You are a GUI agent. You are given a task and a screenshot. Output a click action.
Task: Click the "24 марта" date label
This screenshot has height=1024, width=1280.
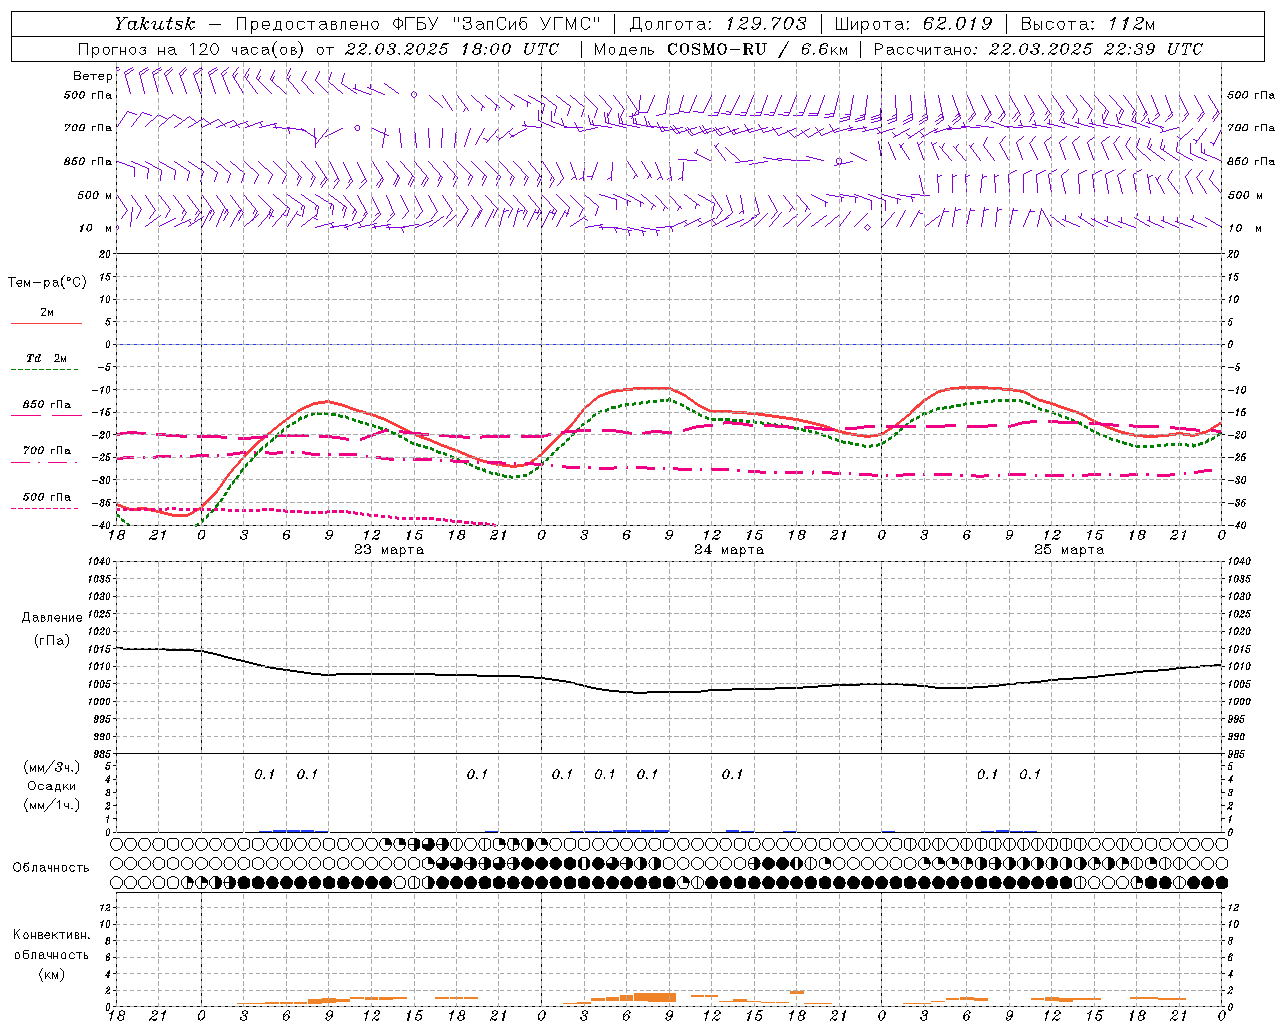(729, 550)
